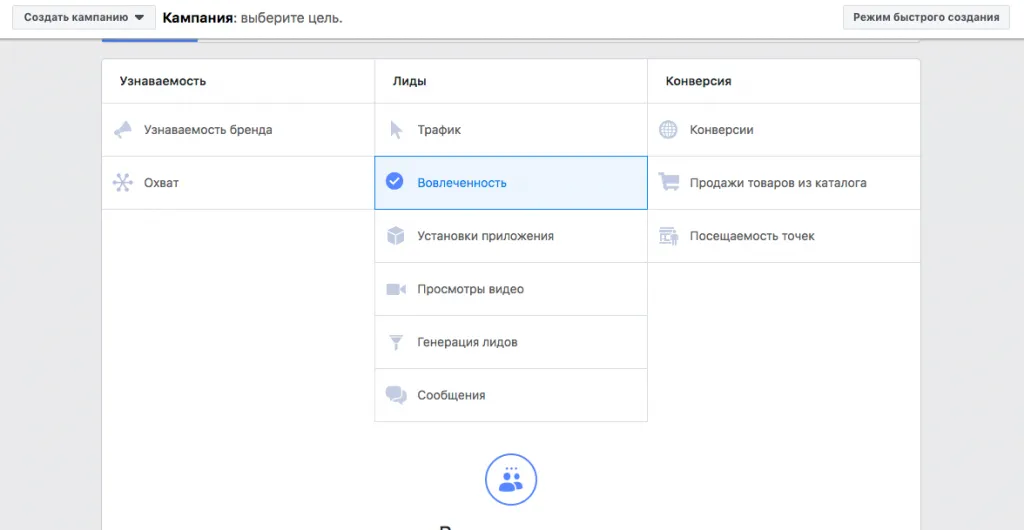This screenshot has width=1024, height=530.
Task: Click the box icon for Установки приложения
Action: [x=396, y=236]
